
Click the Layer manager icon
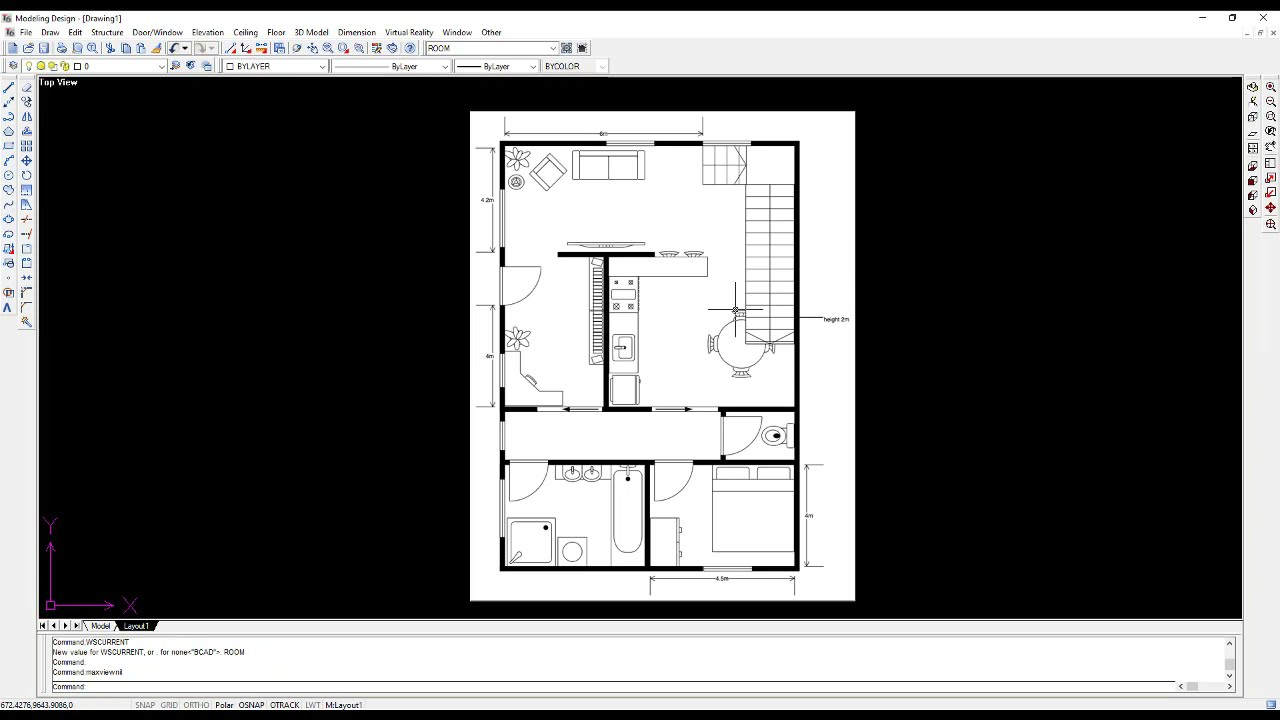[x=12, y=66]
